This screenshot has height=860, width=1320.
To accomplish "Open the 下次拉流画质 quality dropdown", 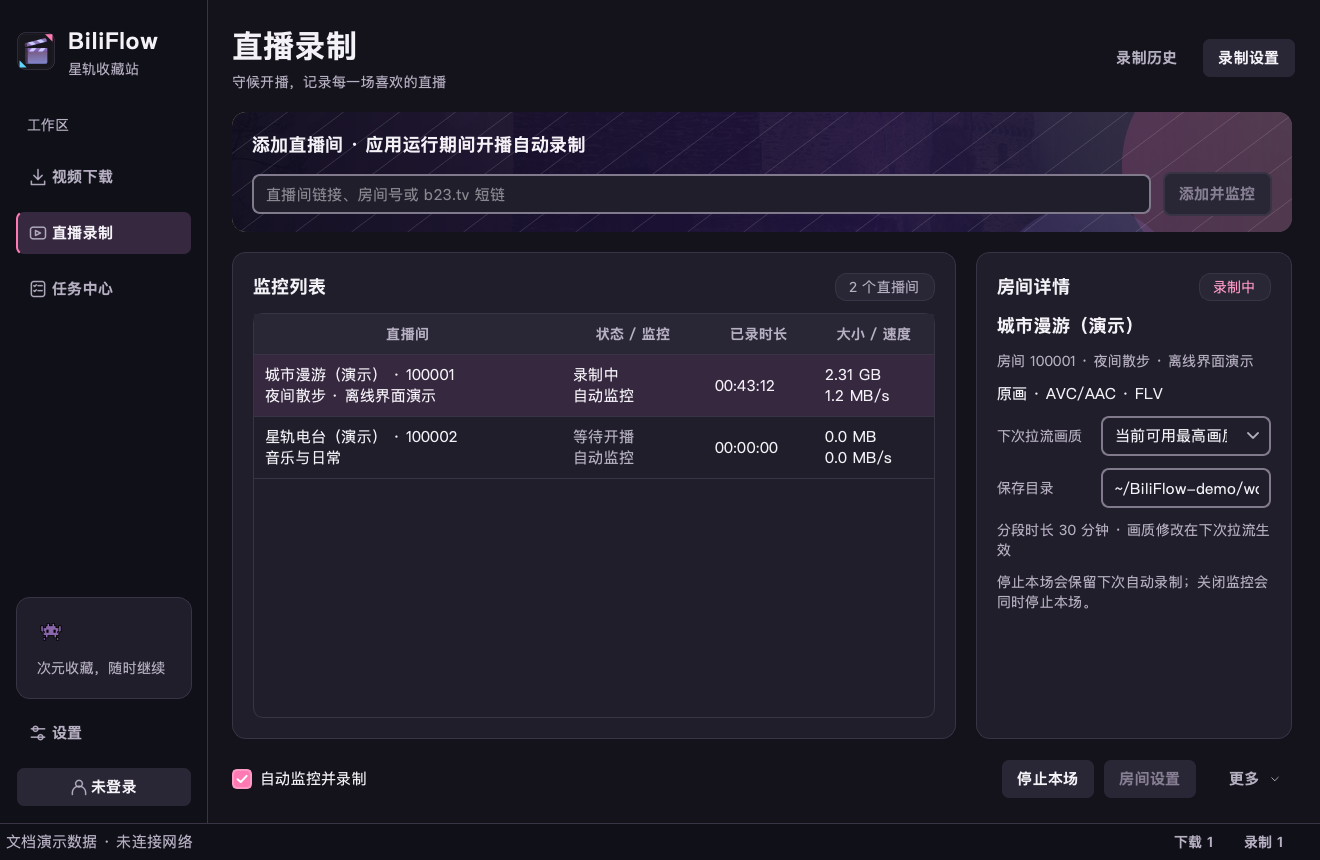I will tap(1186, 437).
